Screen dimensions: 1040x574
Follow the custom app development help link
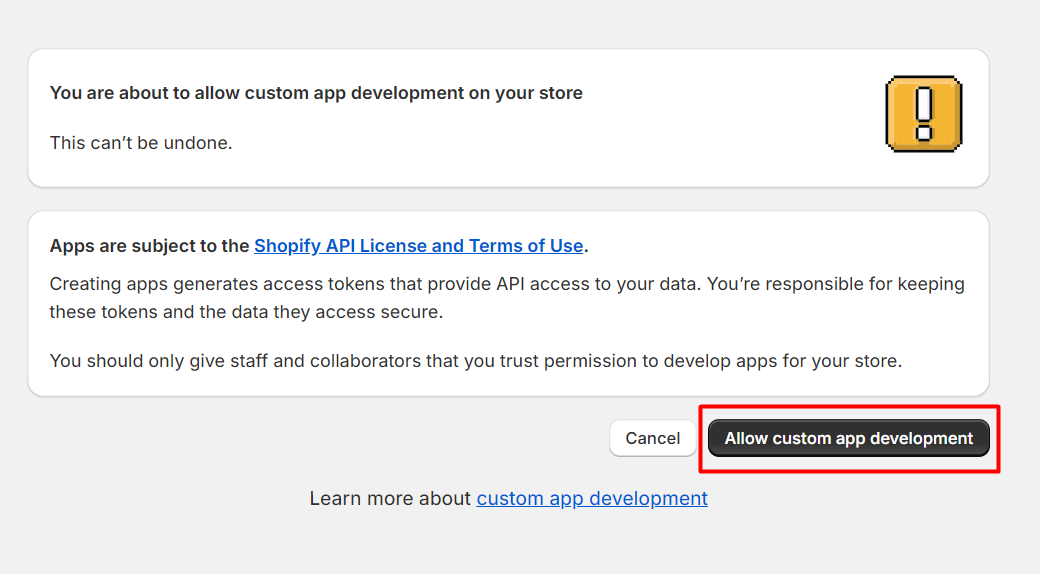click(592, 498)
